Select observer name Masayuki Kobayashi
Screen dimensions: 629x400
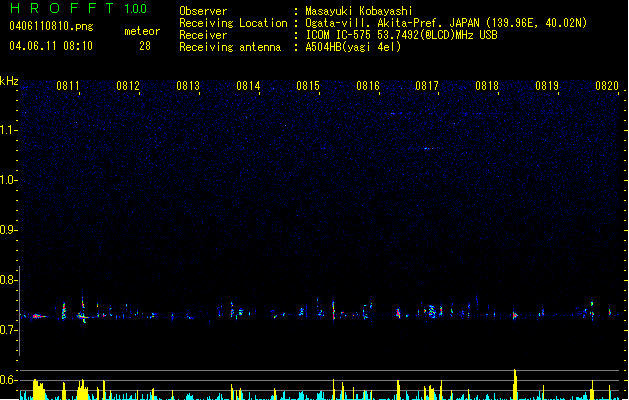pyautogui.click(x=359, y=11)
